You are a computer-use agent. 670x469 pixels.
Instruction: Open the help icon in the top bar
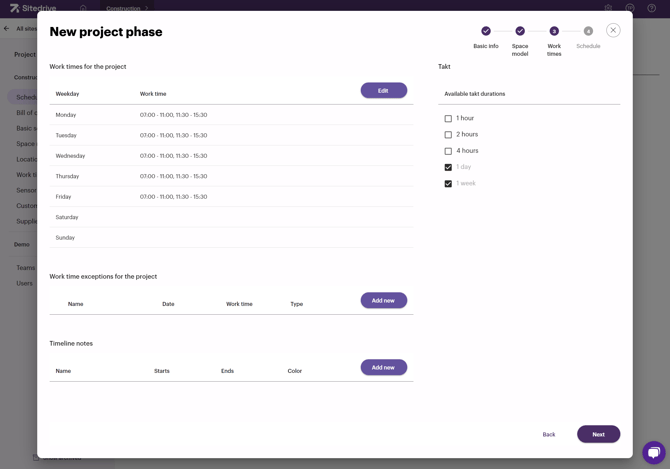(652, 8)
